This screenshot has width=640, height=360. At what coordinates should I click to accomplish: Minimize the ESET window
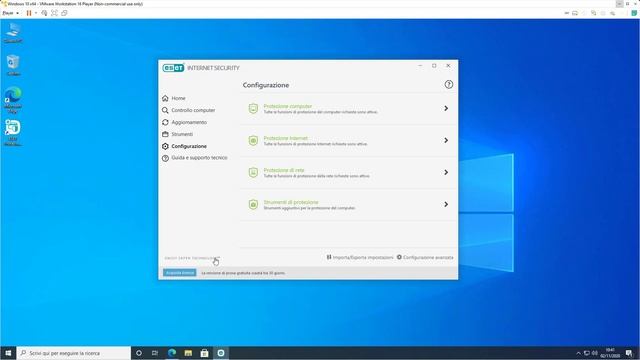(x=420, y=66)
